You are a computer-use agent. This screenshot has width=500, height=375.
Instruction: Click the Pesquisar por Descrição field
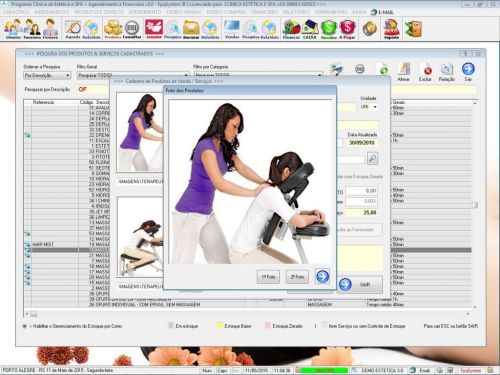[x=276, y=89]
